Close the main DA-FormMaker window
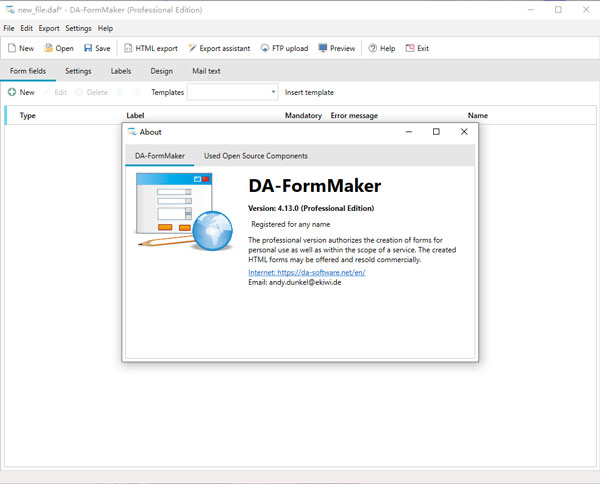600x484 pixels. point(586,10)
